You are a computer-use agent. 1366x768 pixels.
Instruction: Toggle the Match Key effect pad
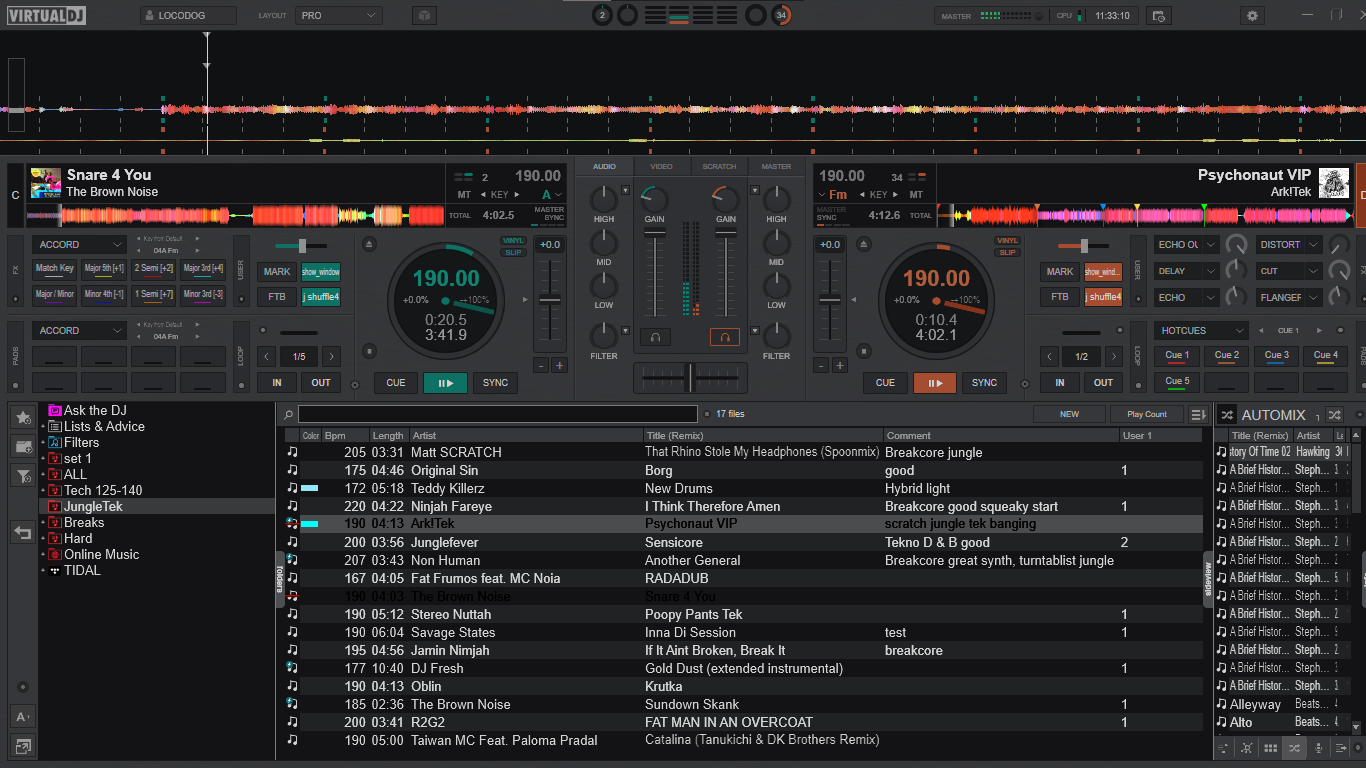(55, 268)
